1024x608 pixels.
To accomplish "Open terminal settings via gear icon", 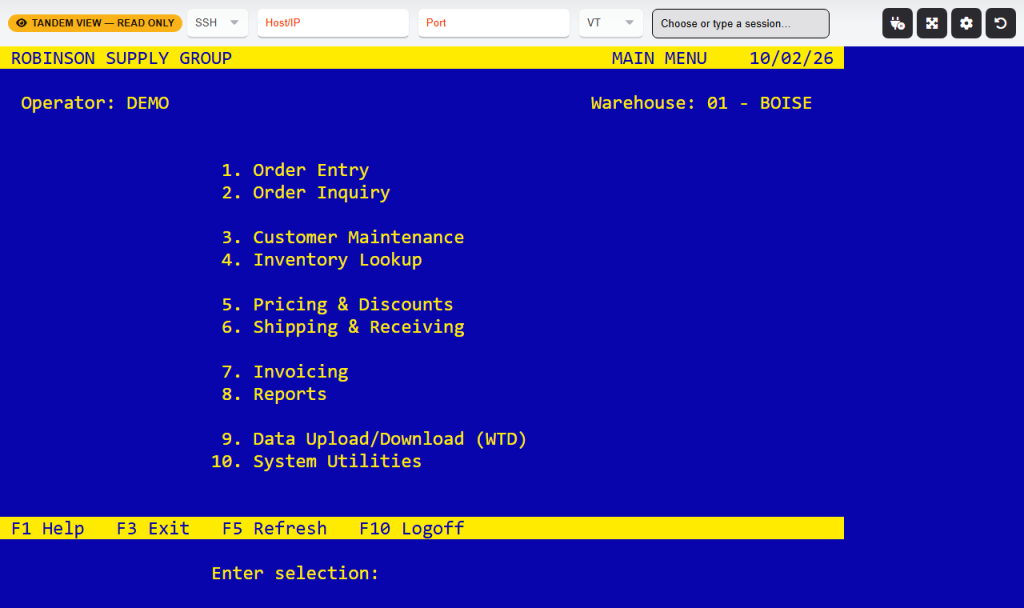I will 966,24.
